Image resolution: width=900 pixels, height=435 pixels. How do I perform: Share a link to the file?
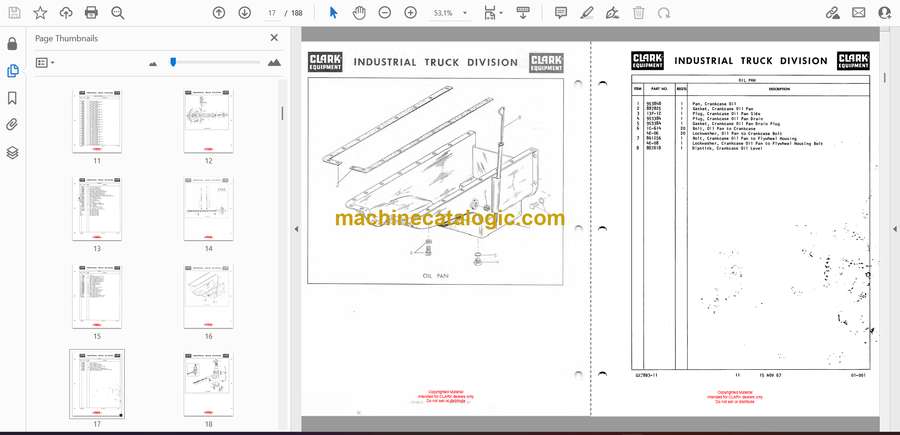click(833, 13)
